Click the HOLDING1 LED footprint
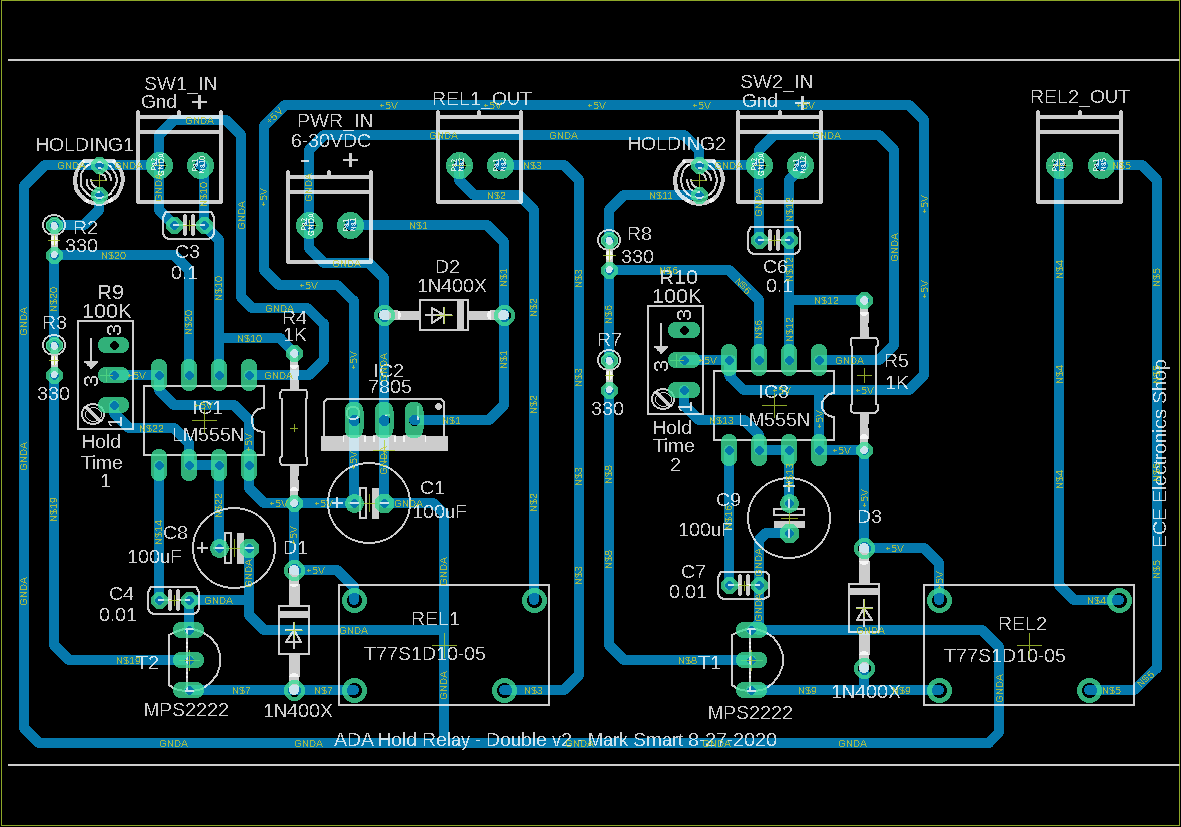The image size is (1181, 827). 98,182
